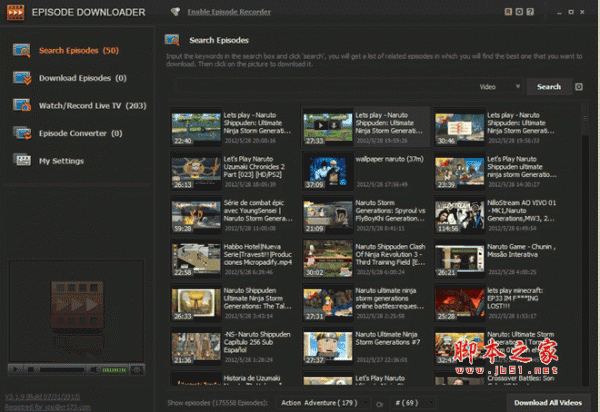This screenshot has height=412, width=600.
Task: Open Watch/Record Live TV (203) section
Action: tap(92, 106)
